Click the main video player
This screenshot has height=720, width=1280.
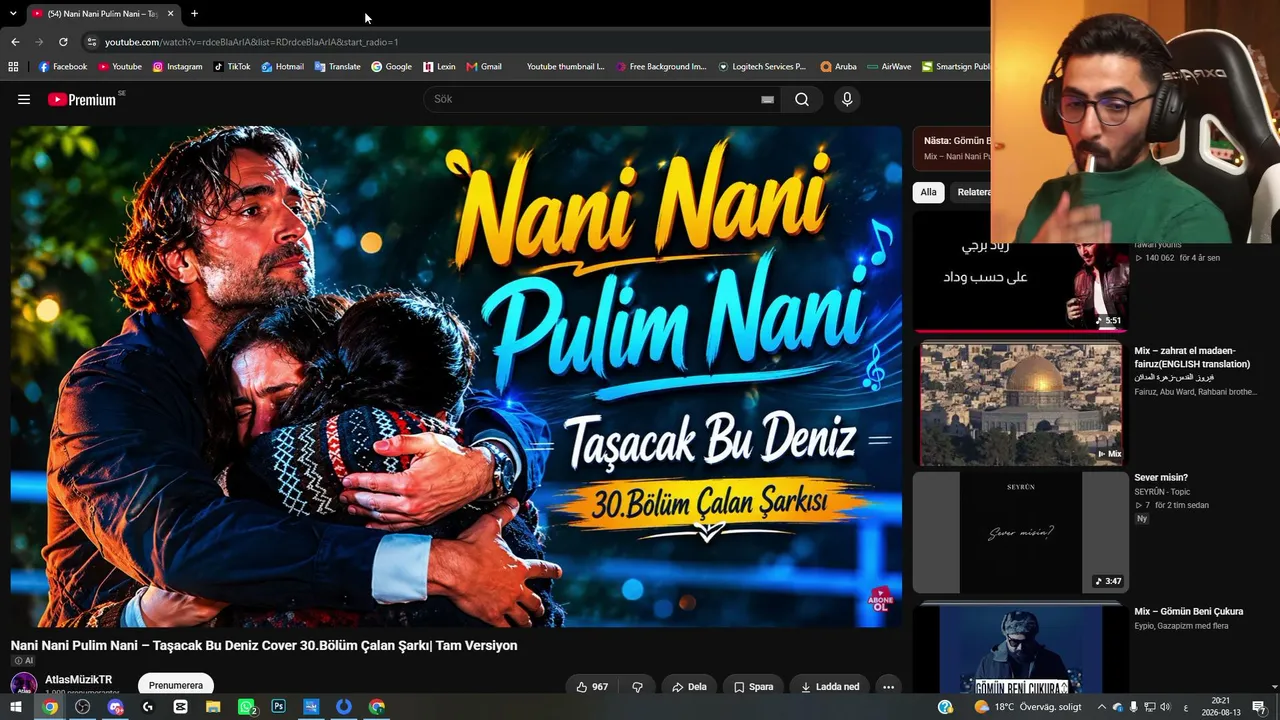(456, 376)
